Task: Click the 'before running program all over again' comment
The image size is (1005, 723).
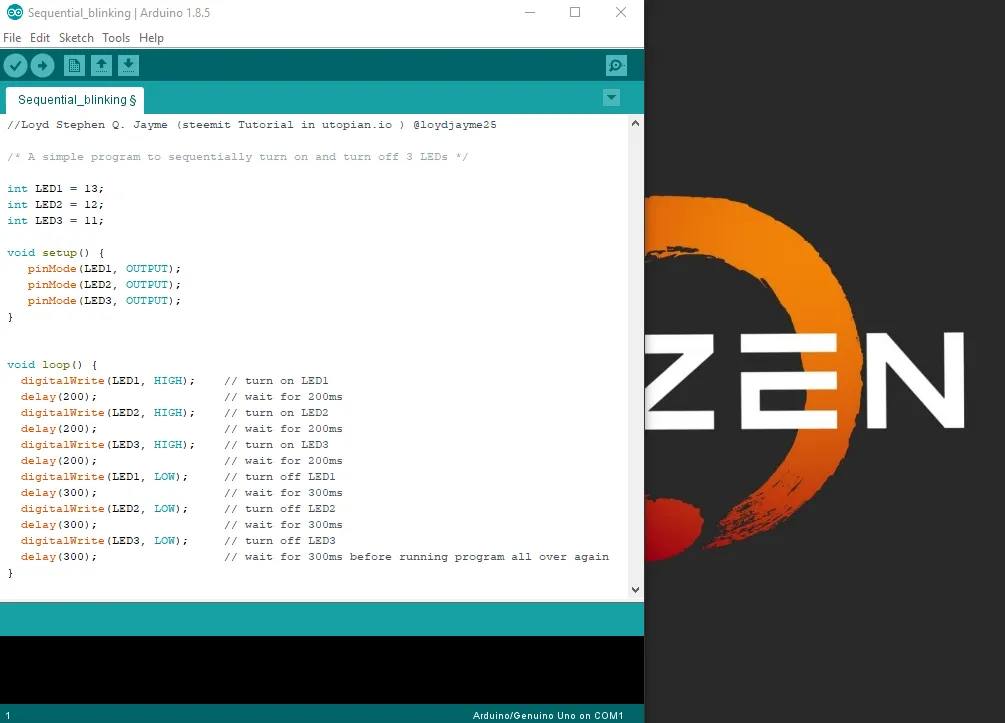Action: (x=479, y=558)
